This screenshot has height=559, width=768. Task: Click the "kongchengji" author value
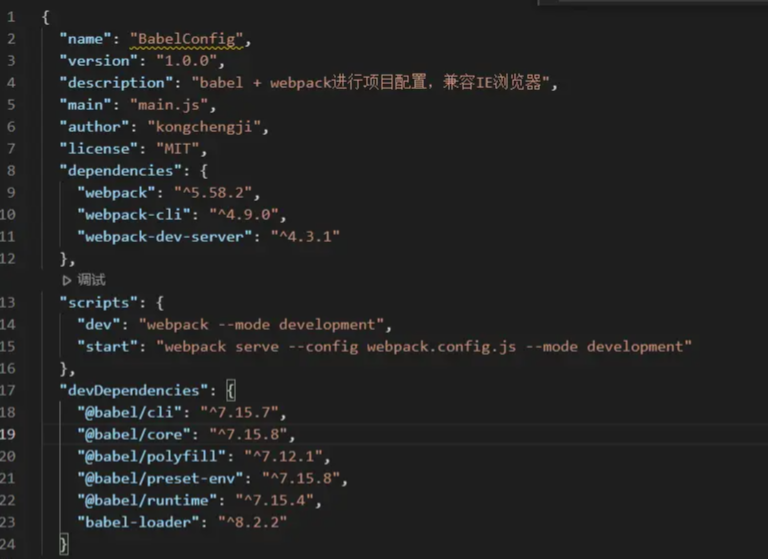pos(204,127)
